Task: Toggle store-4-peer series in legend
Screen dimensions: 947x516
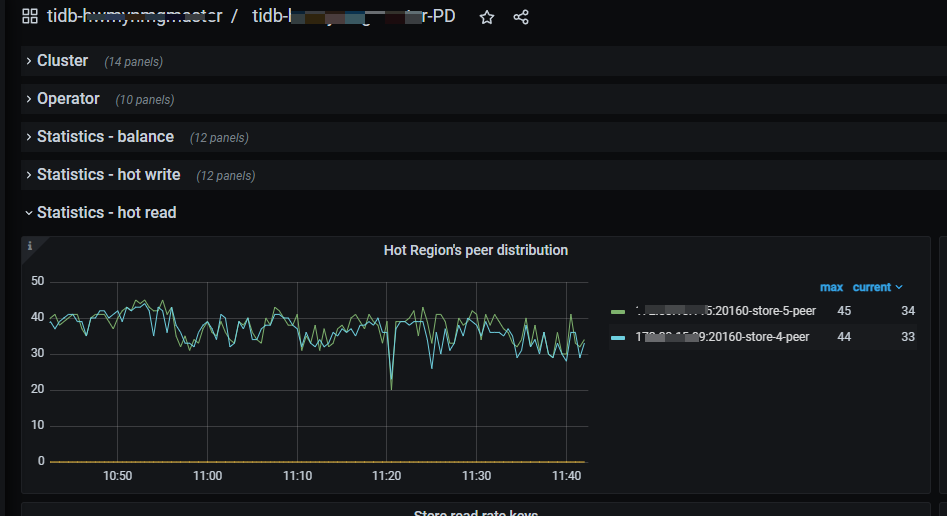Action: (722, 337)
